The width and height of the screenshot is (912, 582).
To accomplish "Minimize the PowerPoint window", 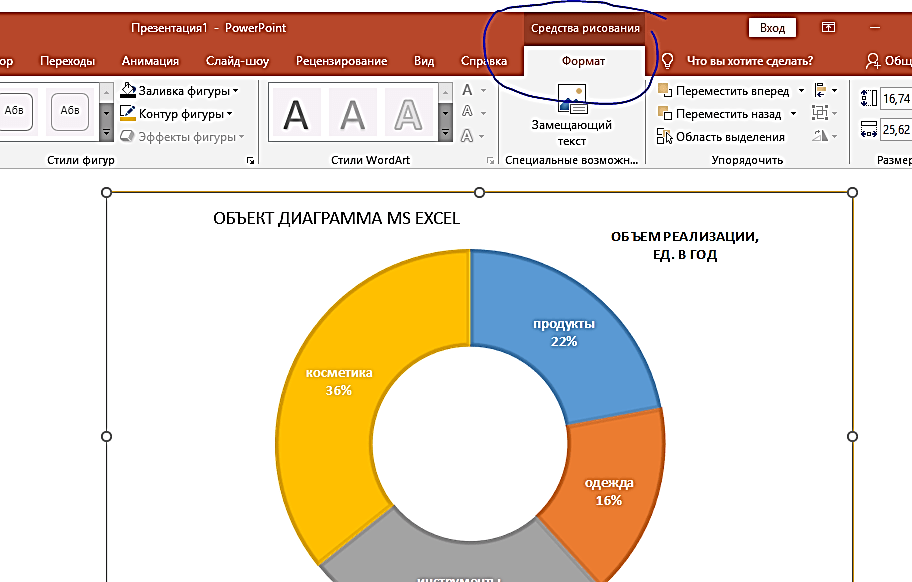I will coord(875,27).
